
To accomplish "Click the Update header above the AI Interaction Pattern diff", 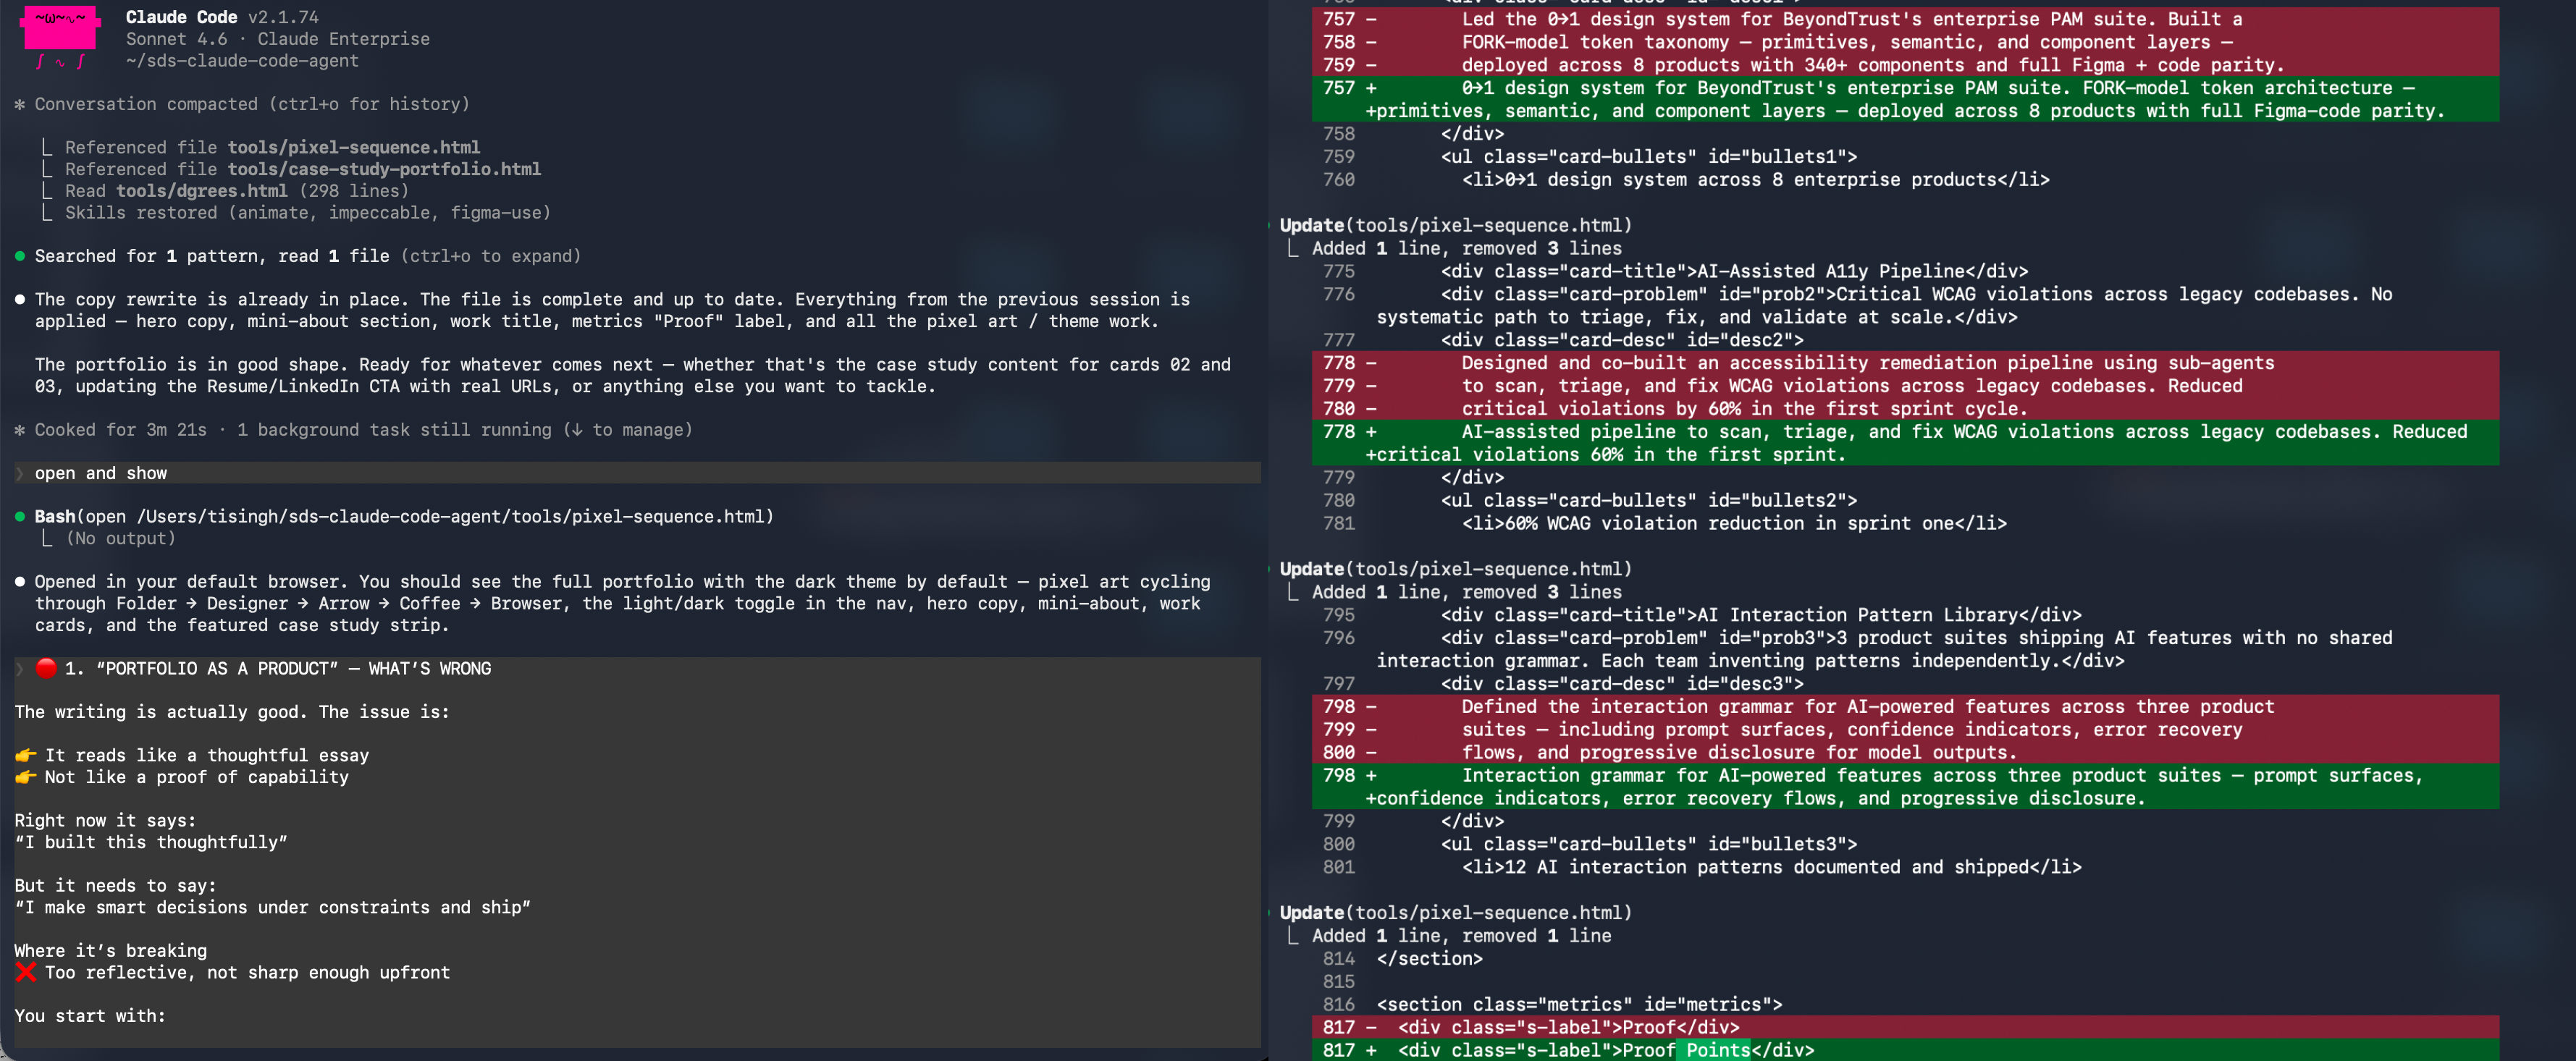I will [1455, 569].
